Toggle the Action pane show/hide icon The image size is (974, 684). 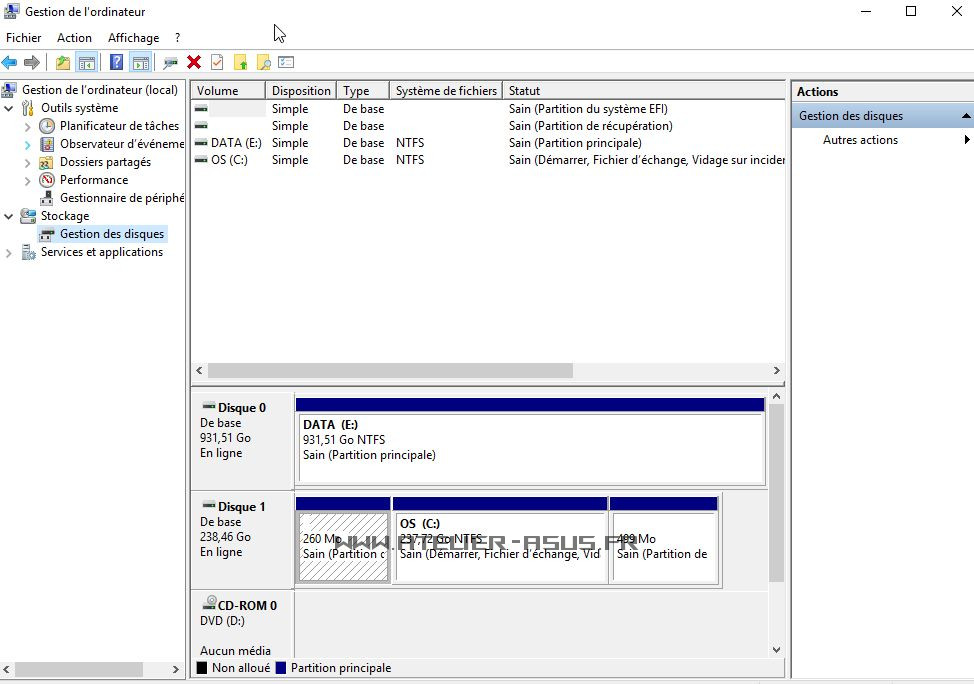[140, 63]
